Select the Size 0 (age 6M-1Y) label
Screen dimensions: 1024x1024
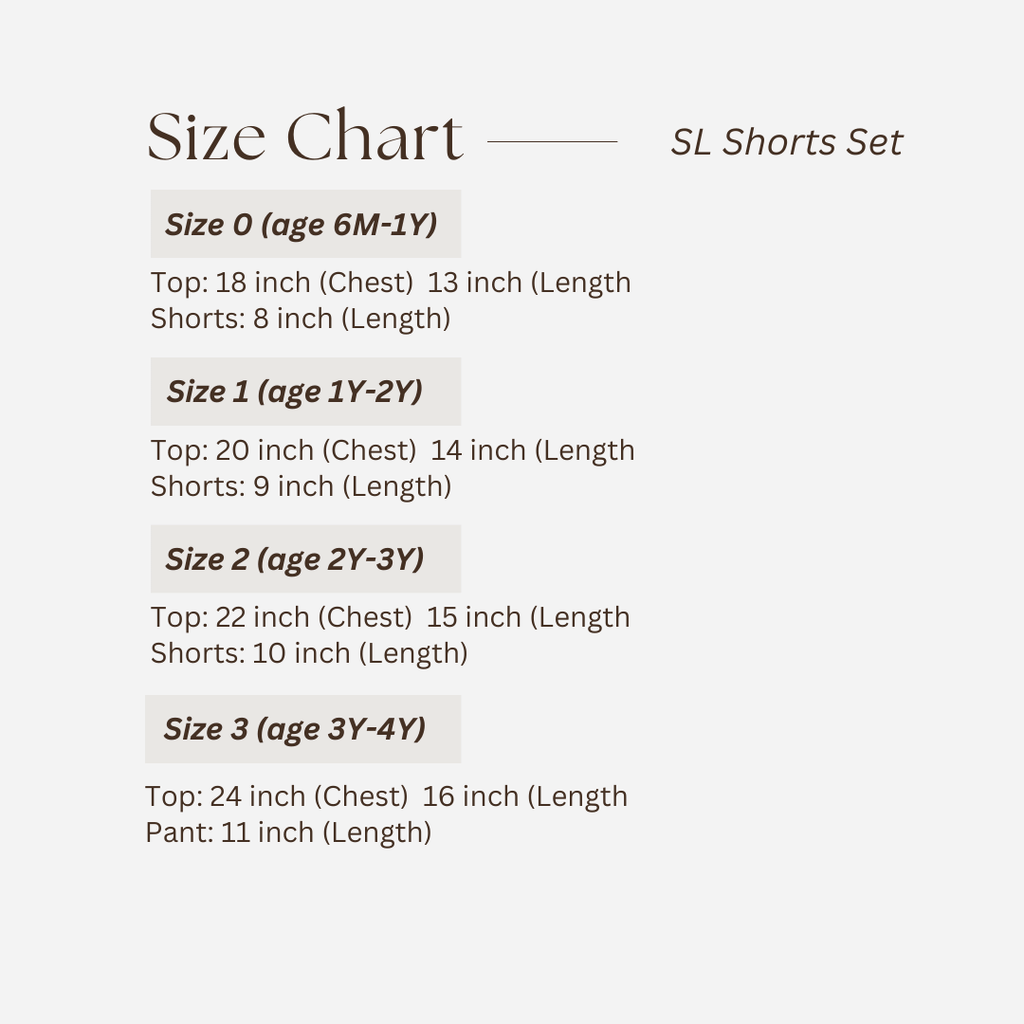coord(301,224)
